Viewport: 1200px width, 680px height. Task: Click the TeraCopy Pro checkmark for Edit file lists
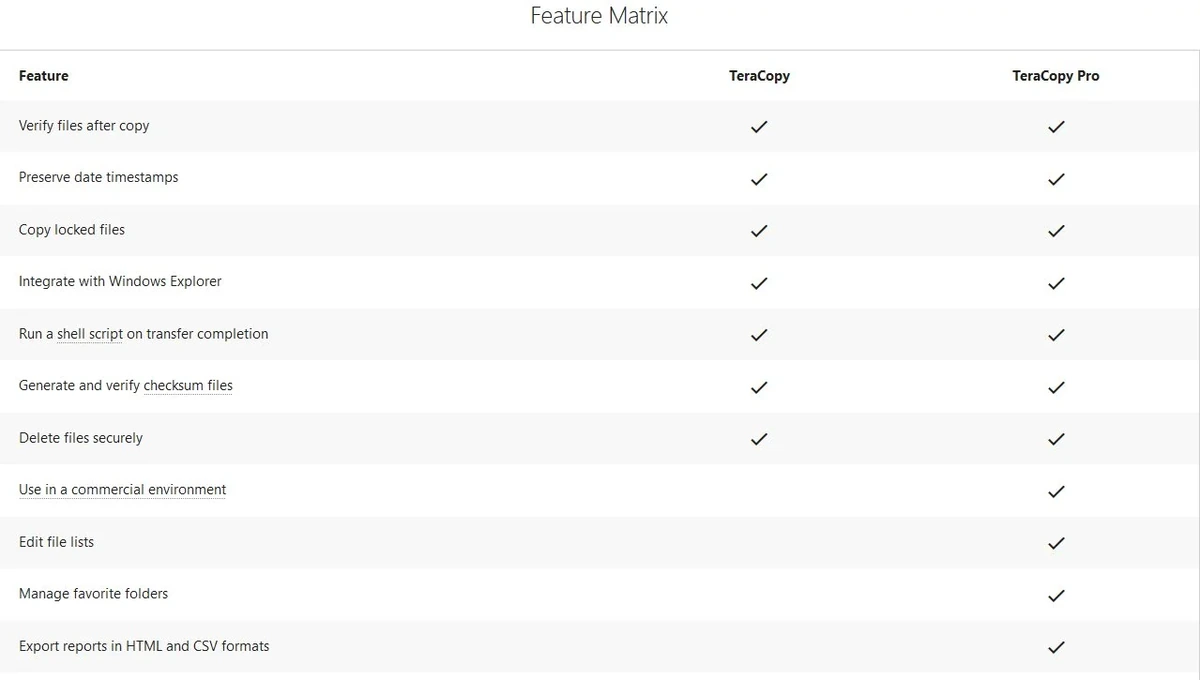point(1056,543)
